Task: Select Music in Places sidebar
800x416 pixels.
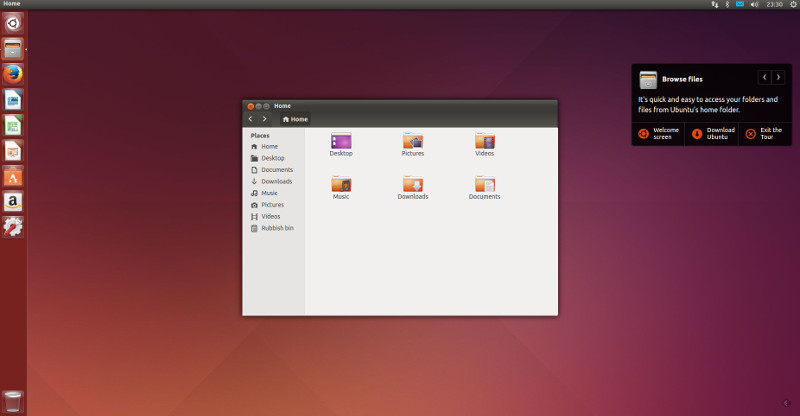Action: (269, 193)
